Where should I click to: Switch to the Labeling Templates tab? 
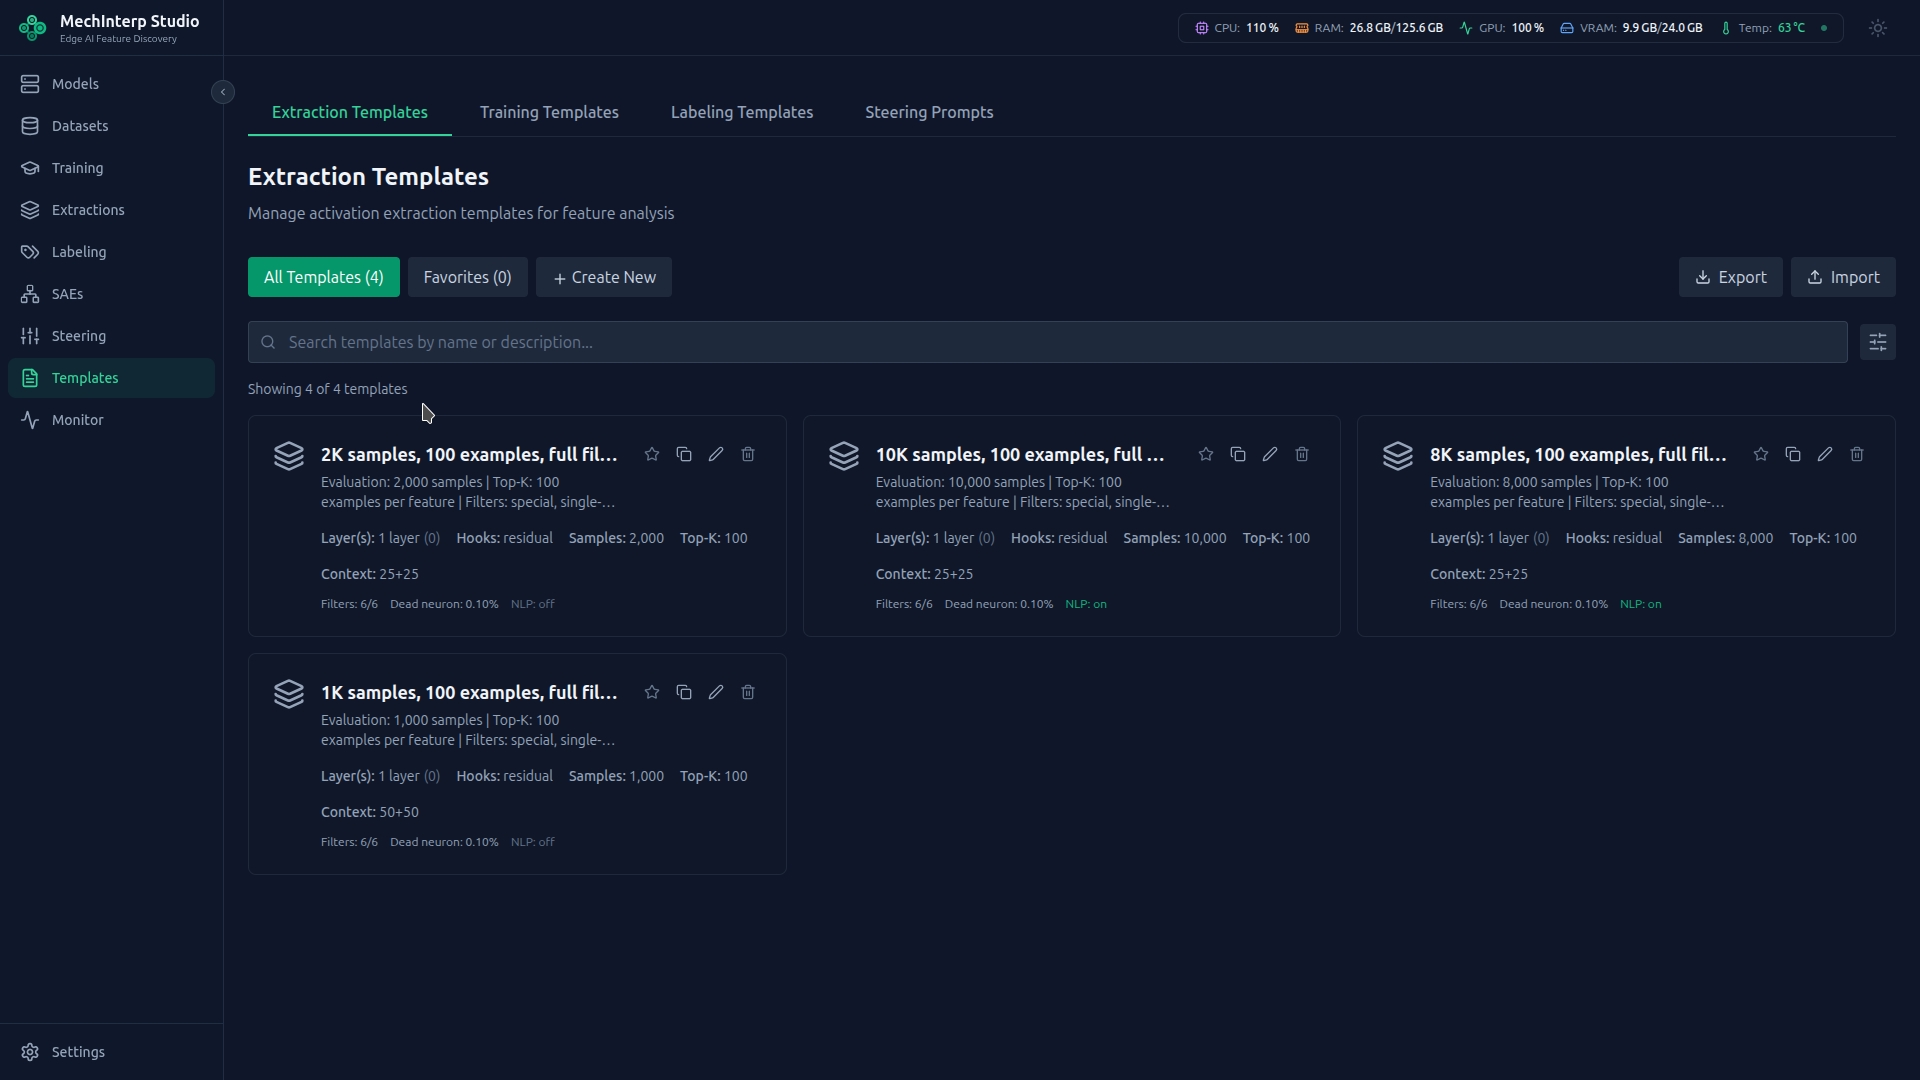tap(742, 112)
